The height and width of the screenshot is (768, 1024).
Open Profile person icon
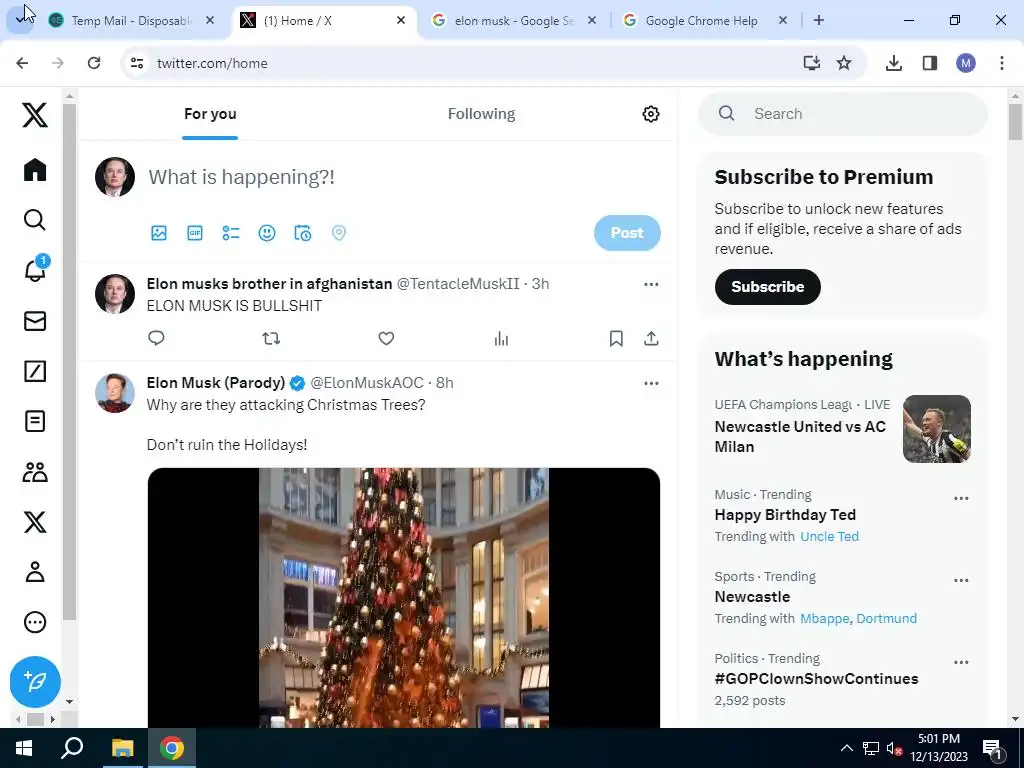[35, 572]
